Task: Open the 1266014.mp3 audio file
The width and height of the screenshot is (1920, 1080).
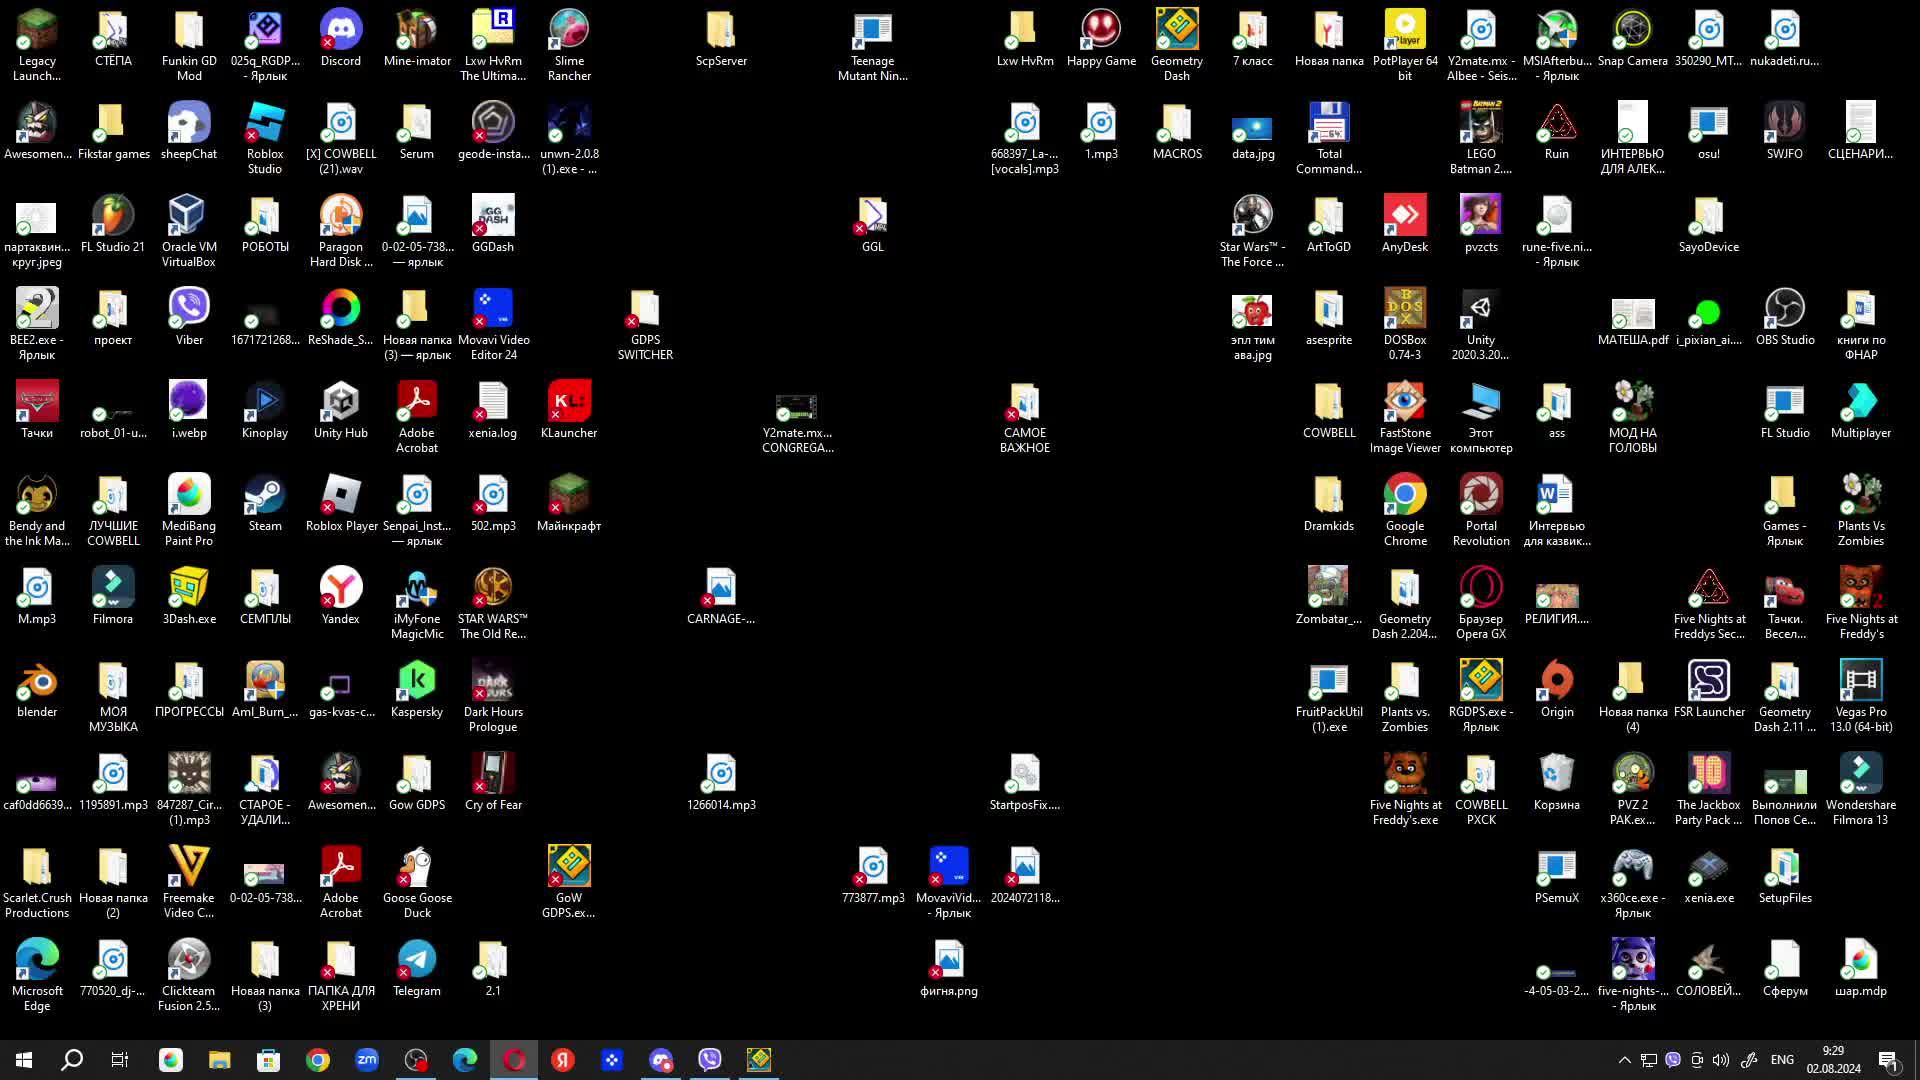Action: [x=721, y=782]
